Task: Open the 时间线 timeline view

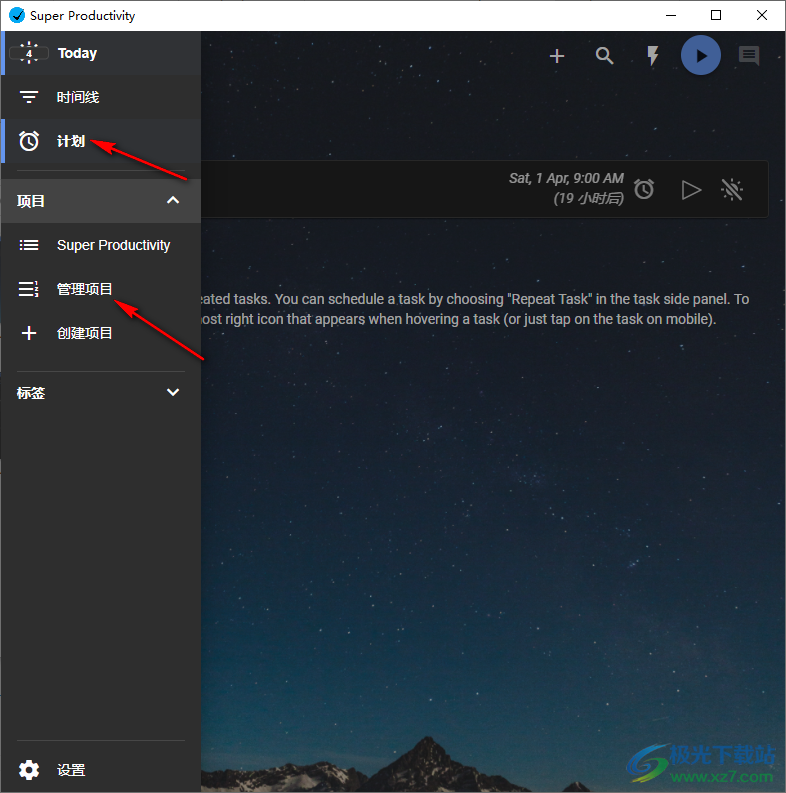Action: (x=78, y=97)
